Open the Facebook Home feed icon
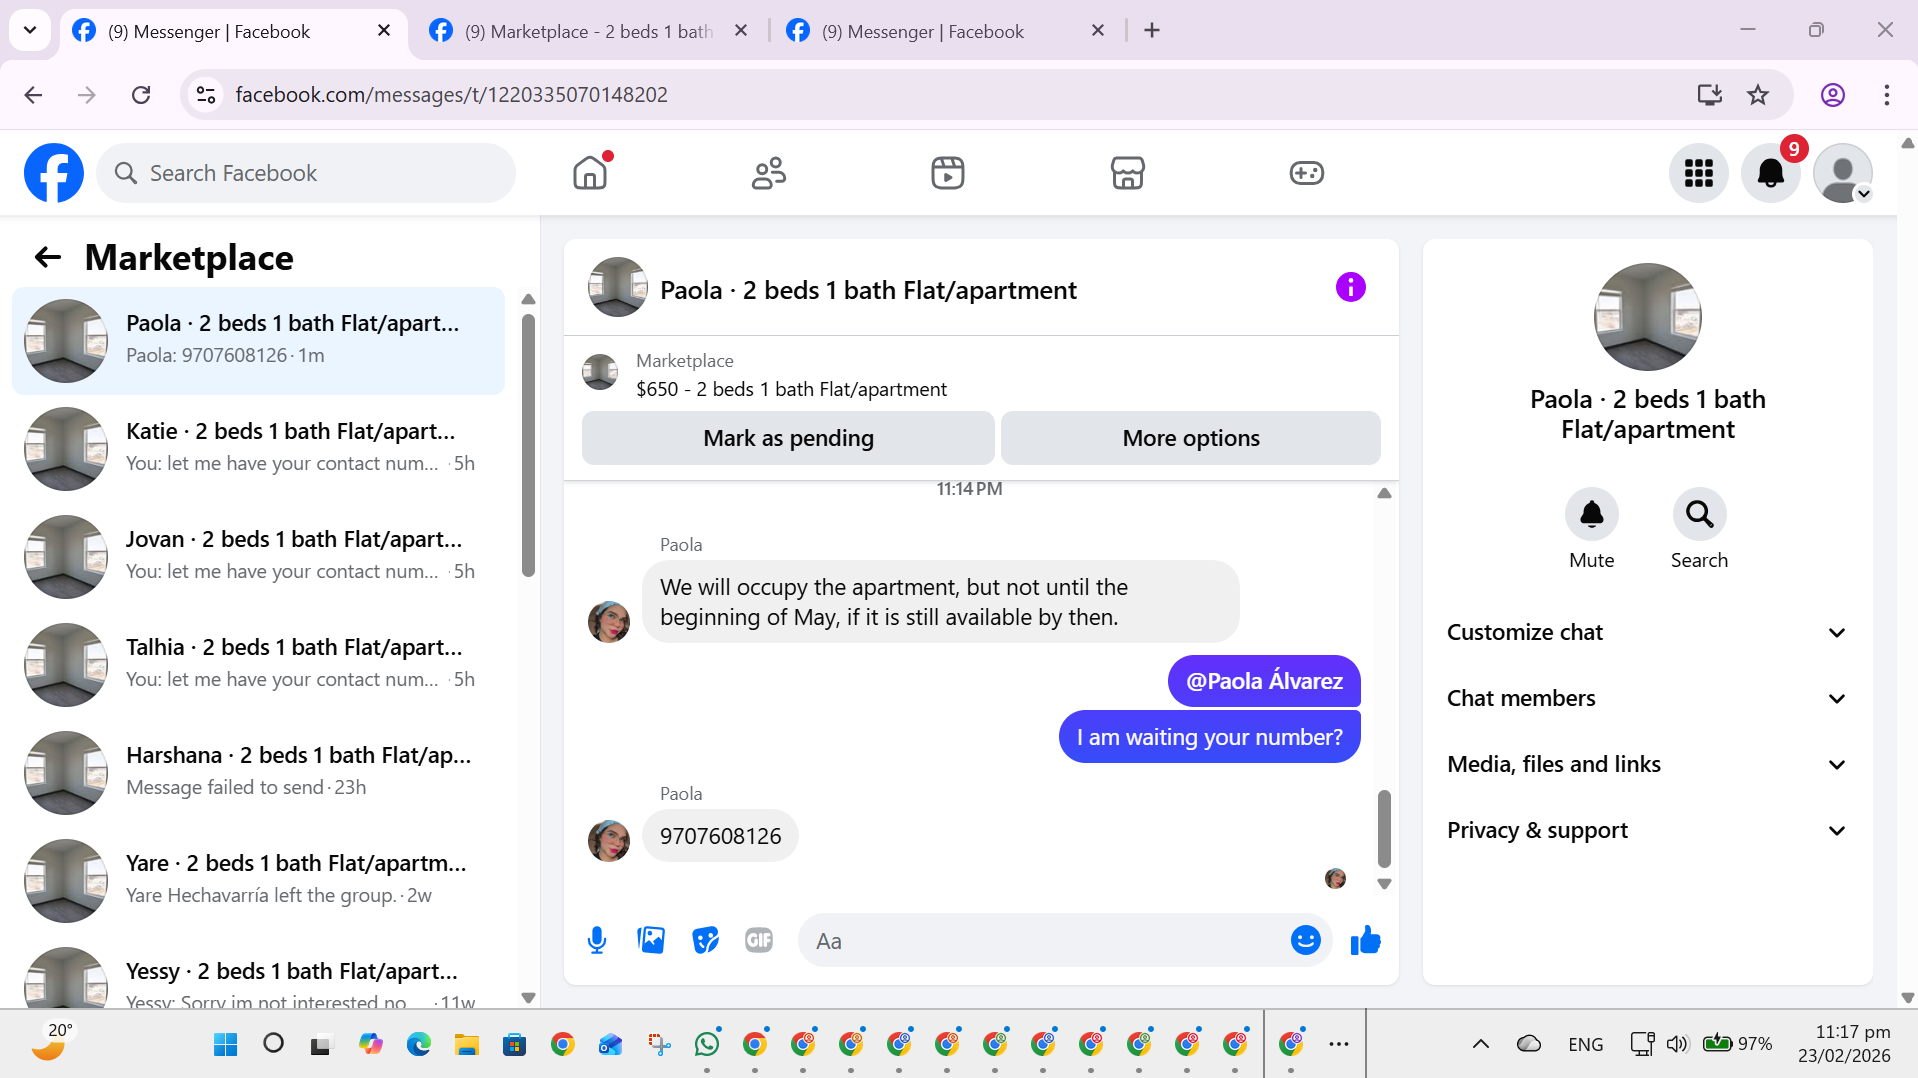 590,173
